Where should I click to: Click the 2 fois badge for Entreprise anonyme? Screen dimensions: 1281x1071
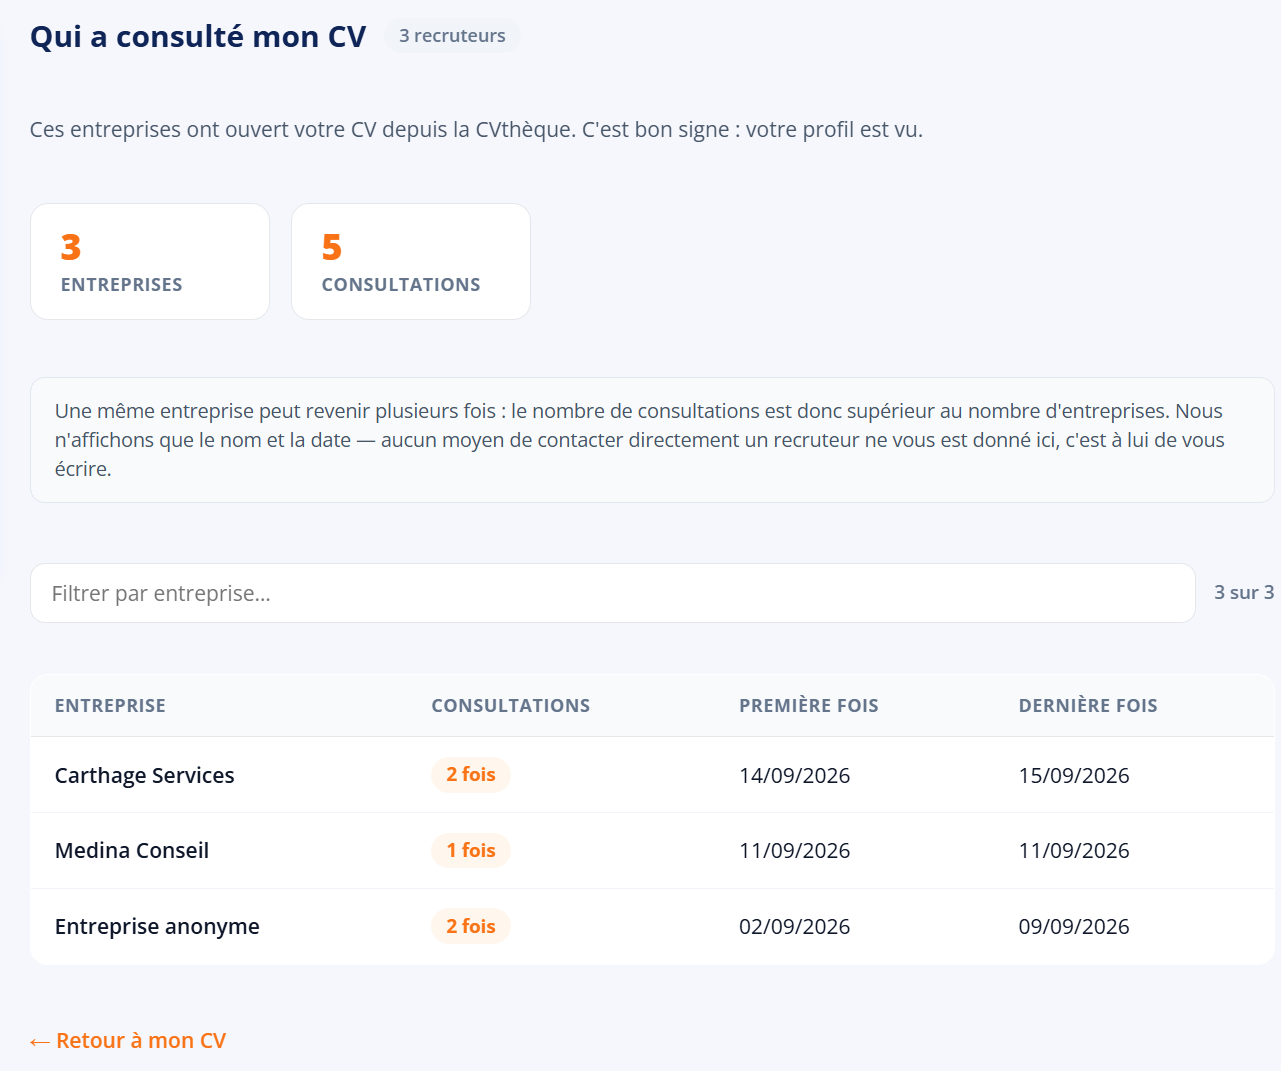click(x=471, y=927)
